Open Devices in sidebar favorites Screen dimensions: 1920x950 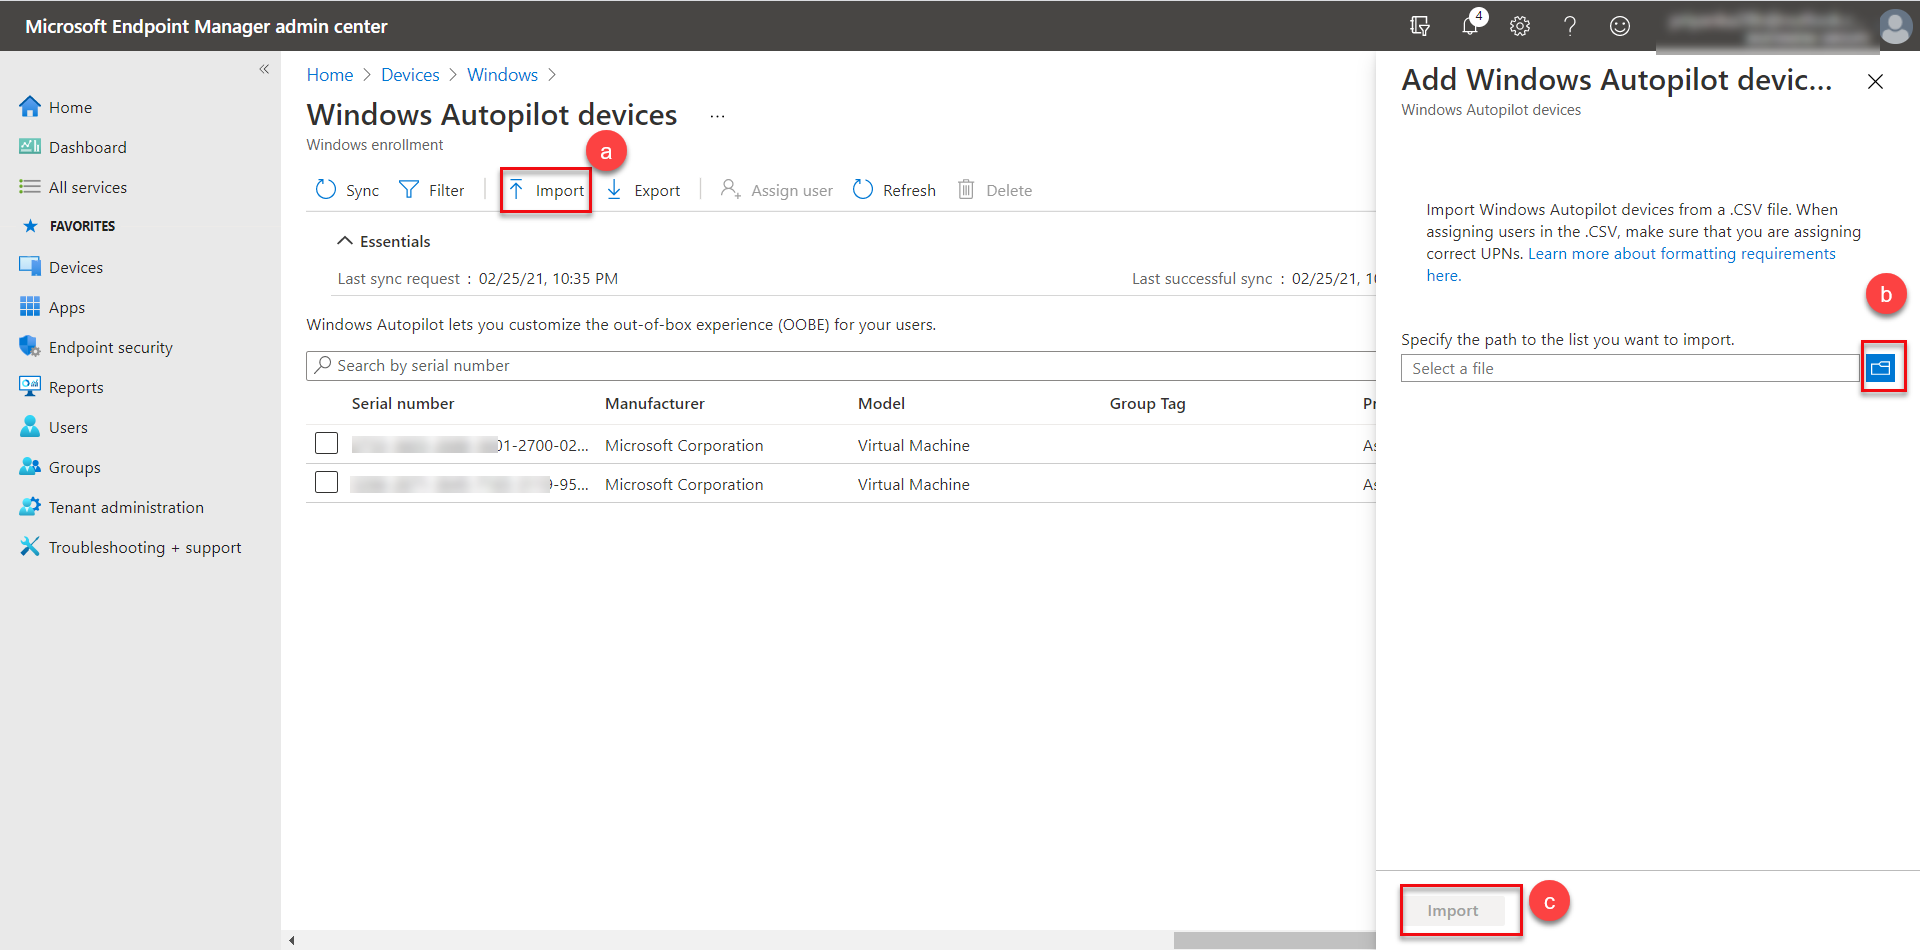click(x=75, y=267)
